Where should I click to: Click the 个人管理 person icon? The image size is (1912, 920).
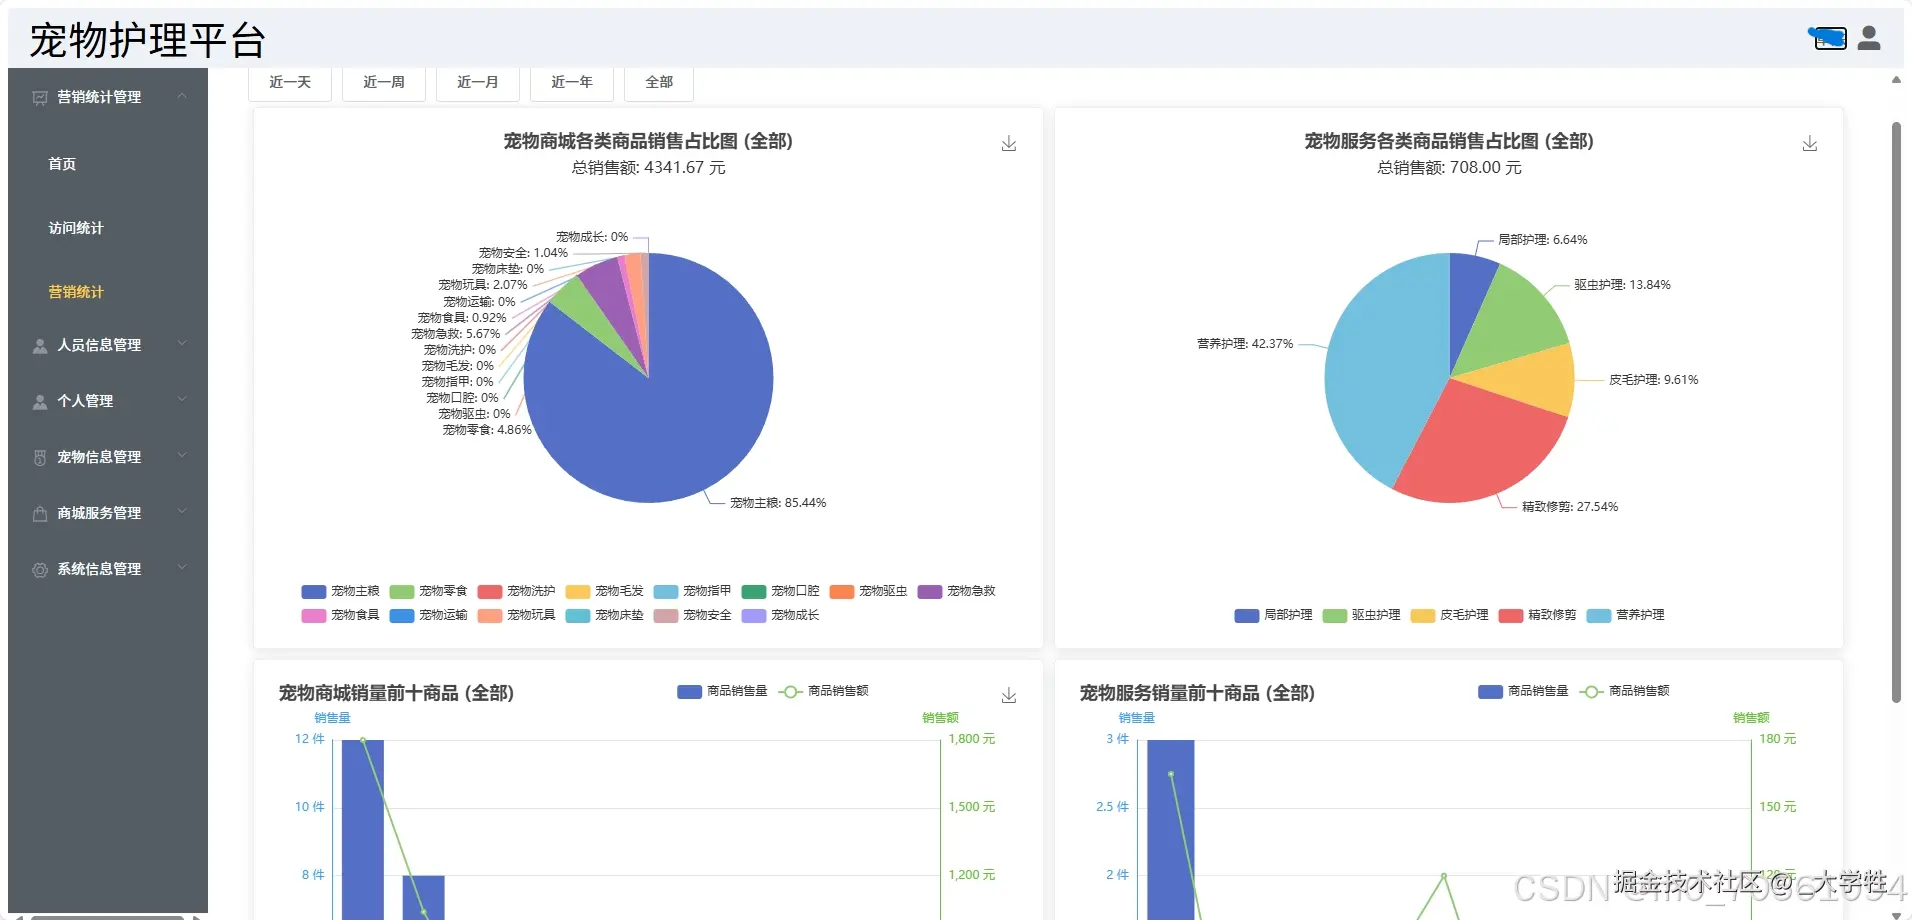(x=40, y=402)
